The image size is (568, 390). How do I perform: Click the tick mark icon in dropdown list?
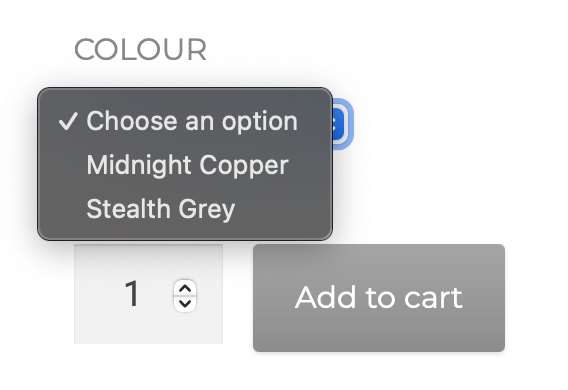pyautogui.click(x=68, y=121)
